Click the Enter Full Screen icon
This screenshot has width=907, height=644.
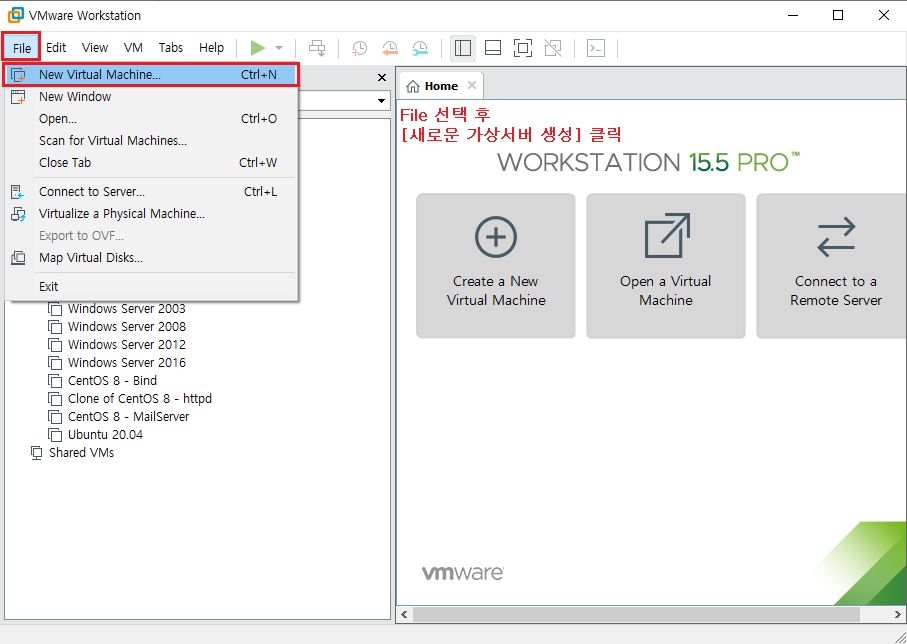[523, 48]
